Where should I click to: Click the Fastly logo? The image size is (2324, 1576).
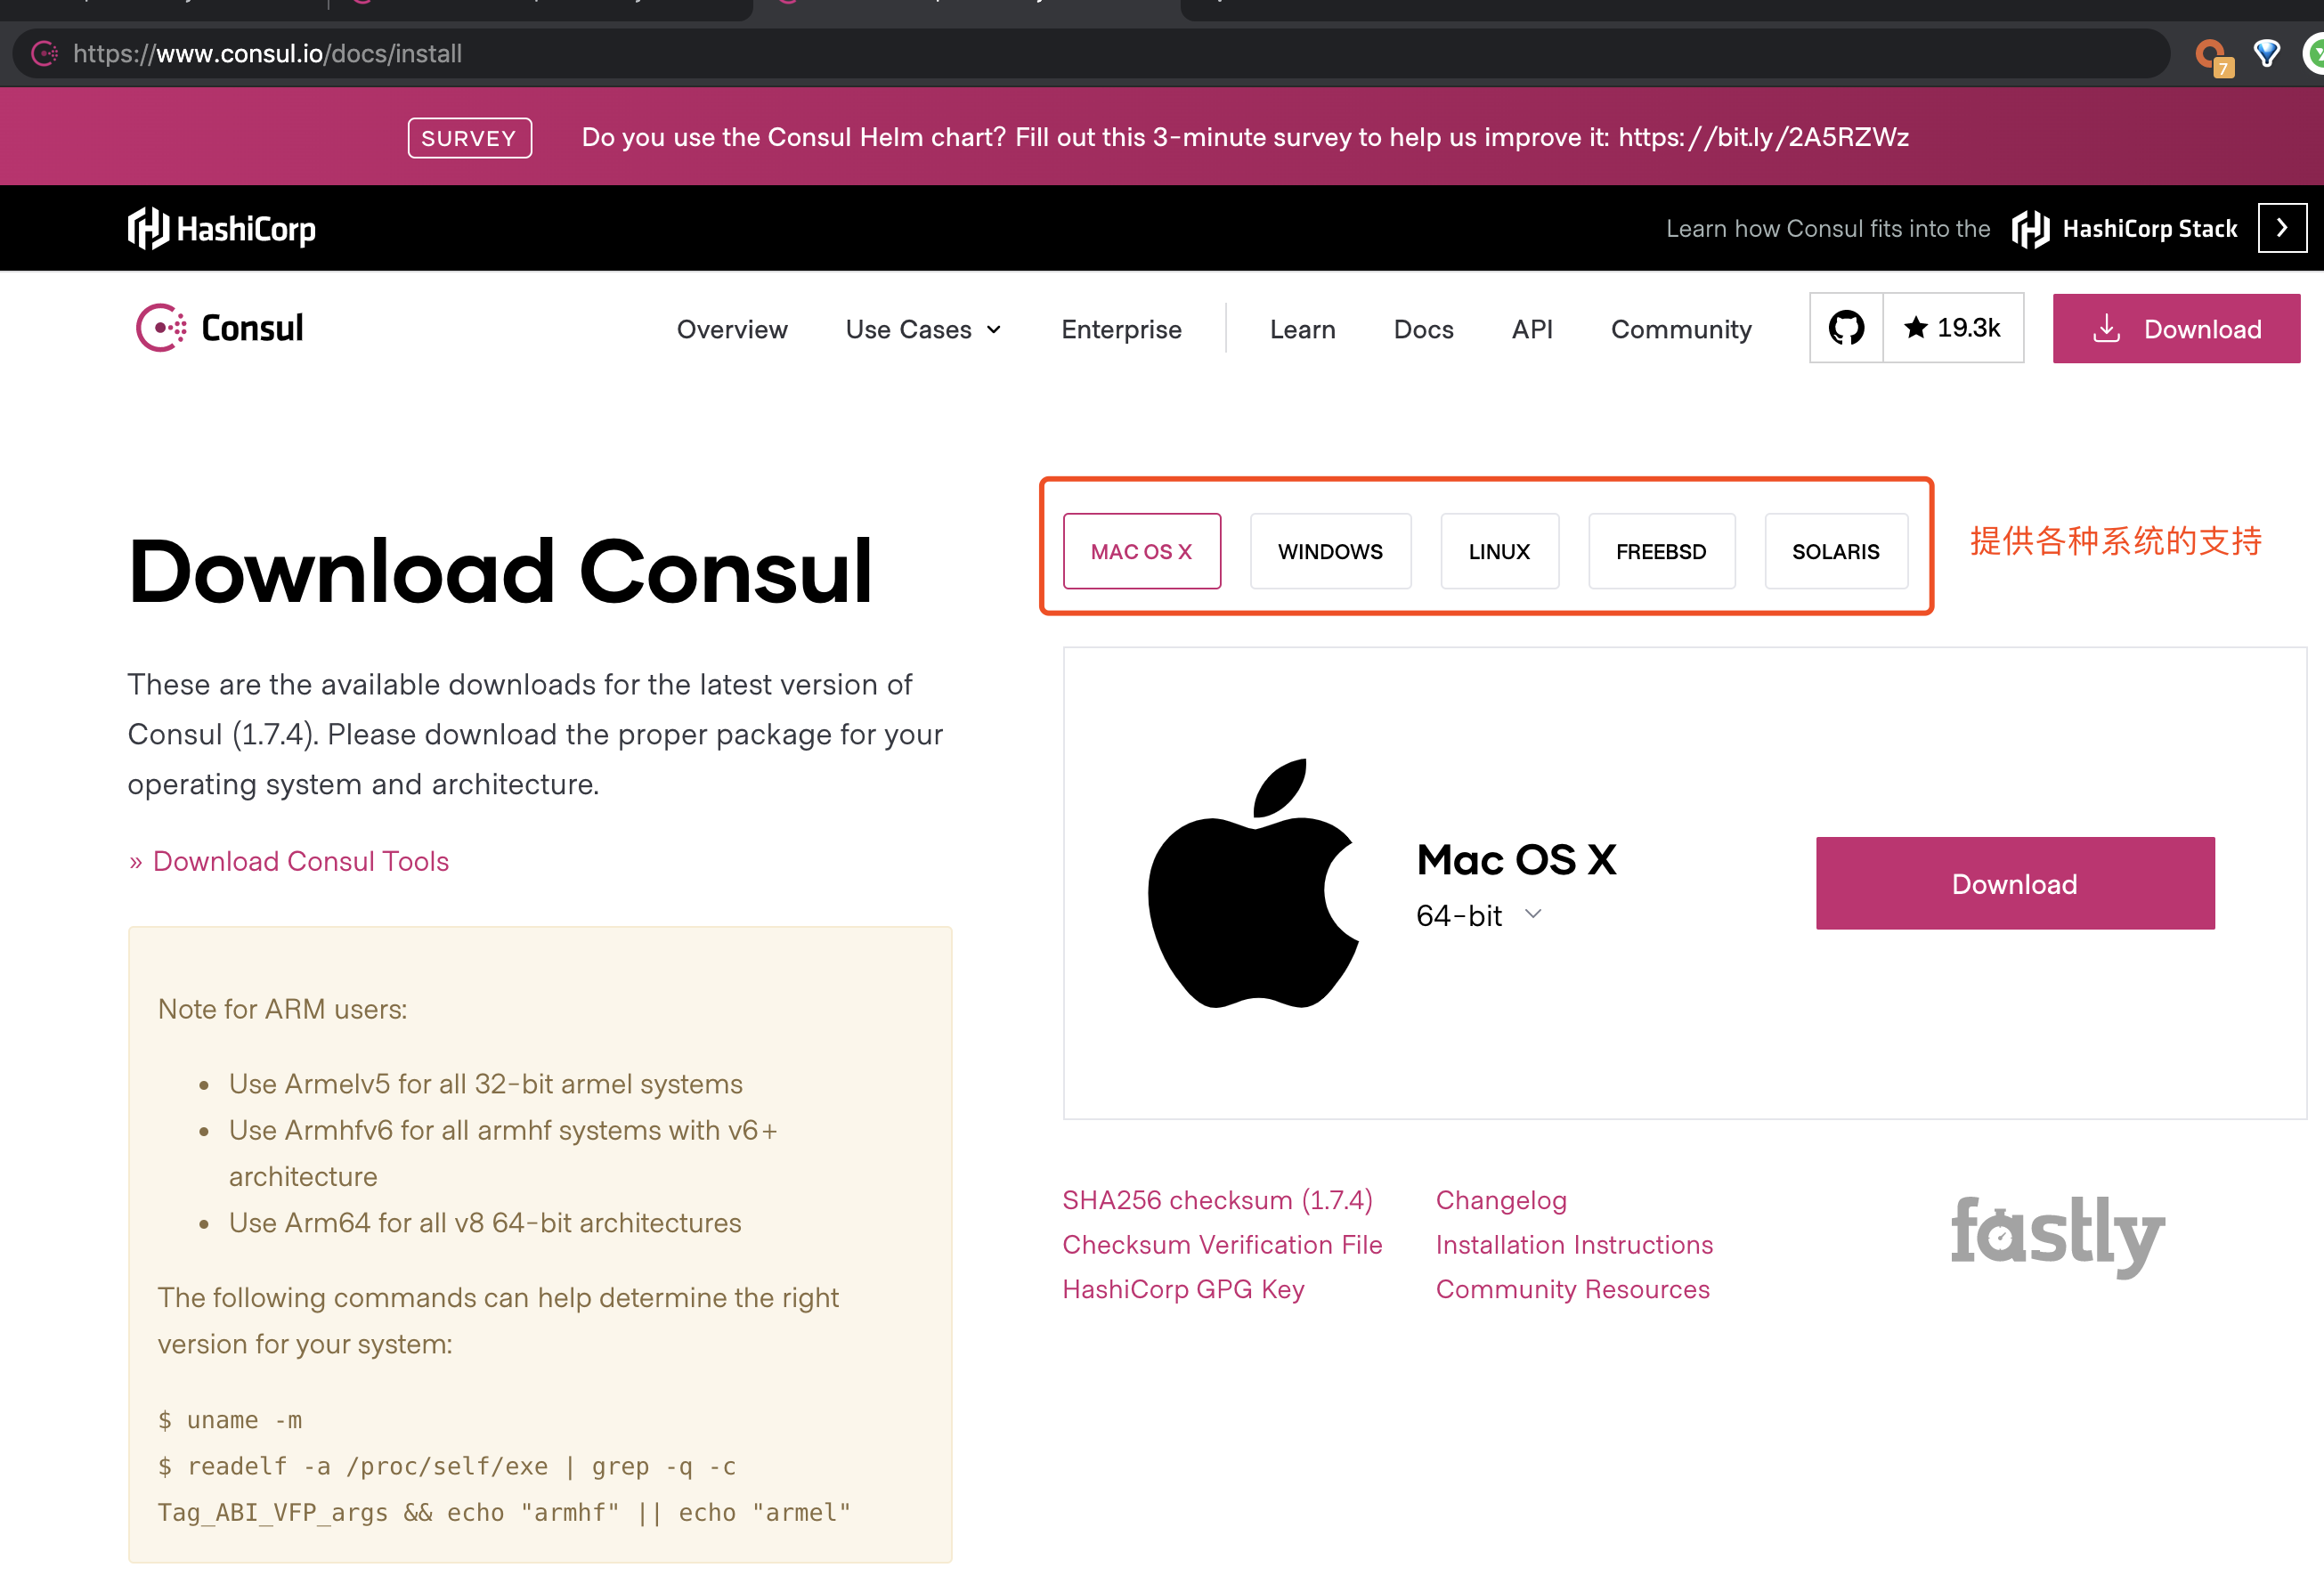point(2058,1235)
